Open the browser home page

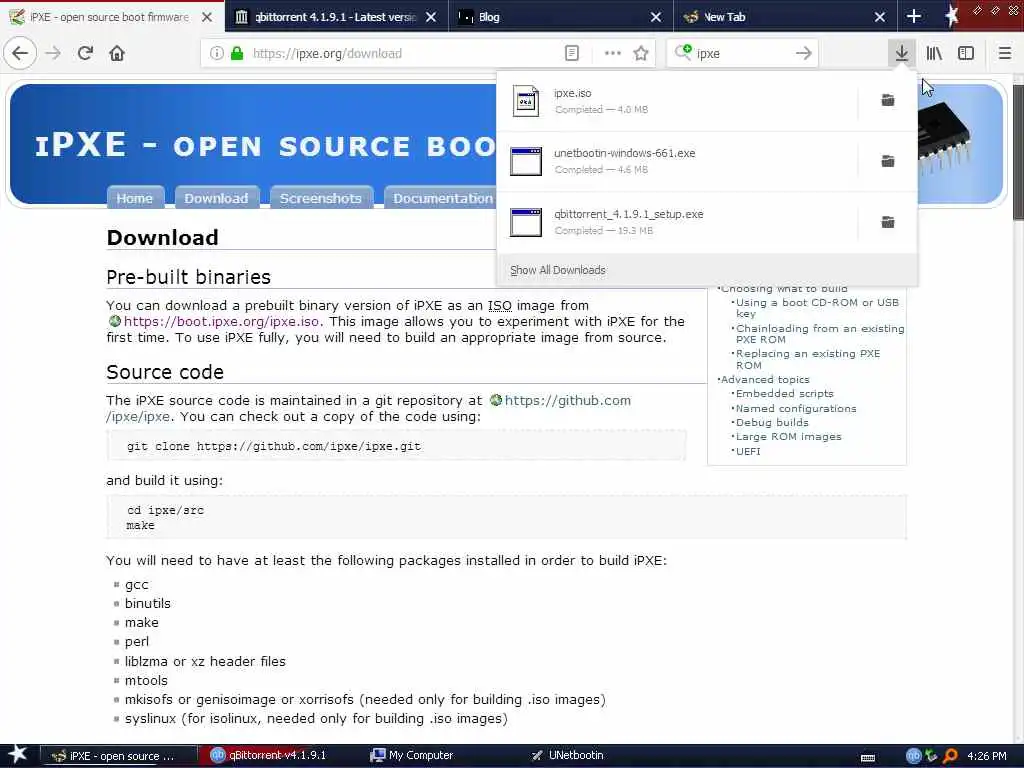[x=117, y=54]
